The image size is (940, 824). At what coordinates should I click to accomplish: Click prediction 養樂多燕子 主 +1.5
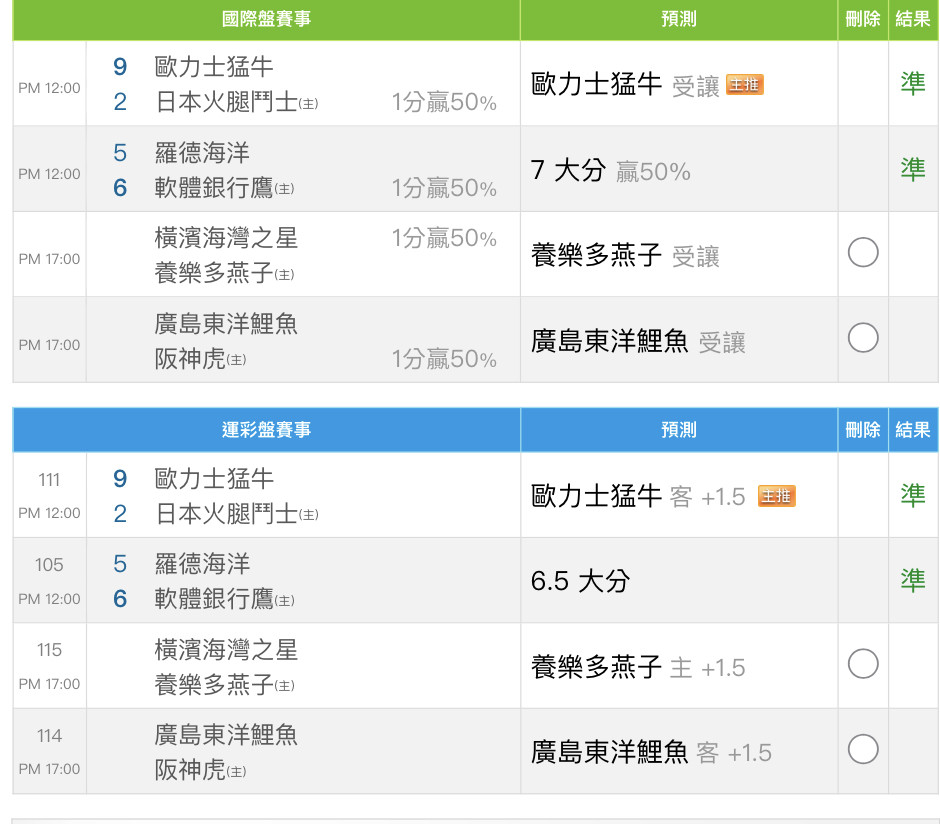[x=638, y=667]
